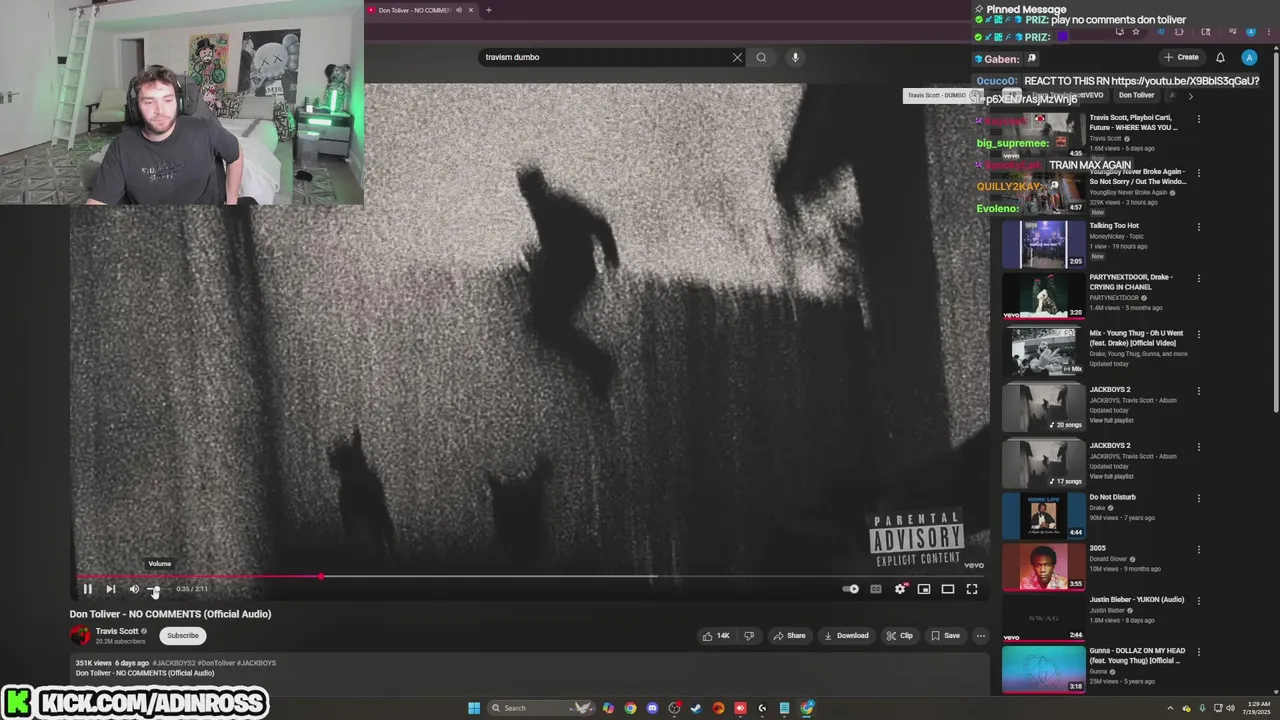Open a new browser tab
The width and height of the screenshot is (1280, 720).
(x=488, y=10)
